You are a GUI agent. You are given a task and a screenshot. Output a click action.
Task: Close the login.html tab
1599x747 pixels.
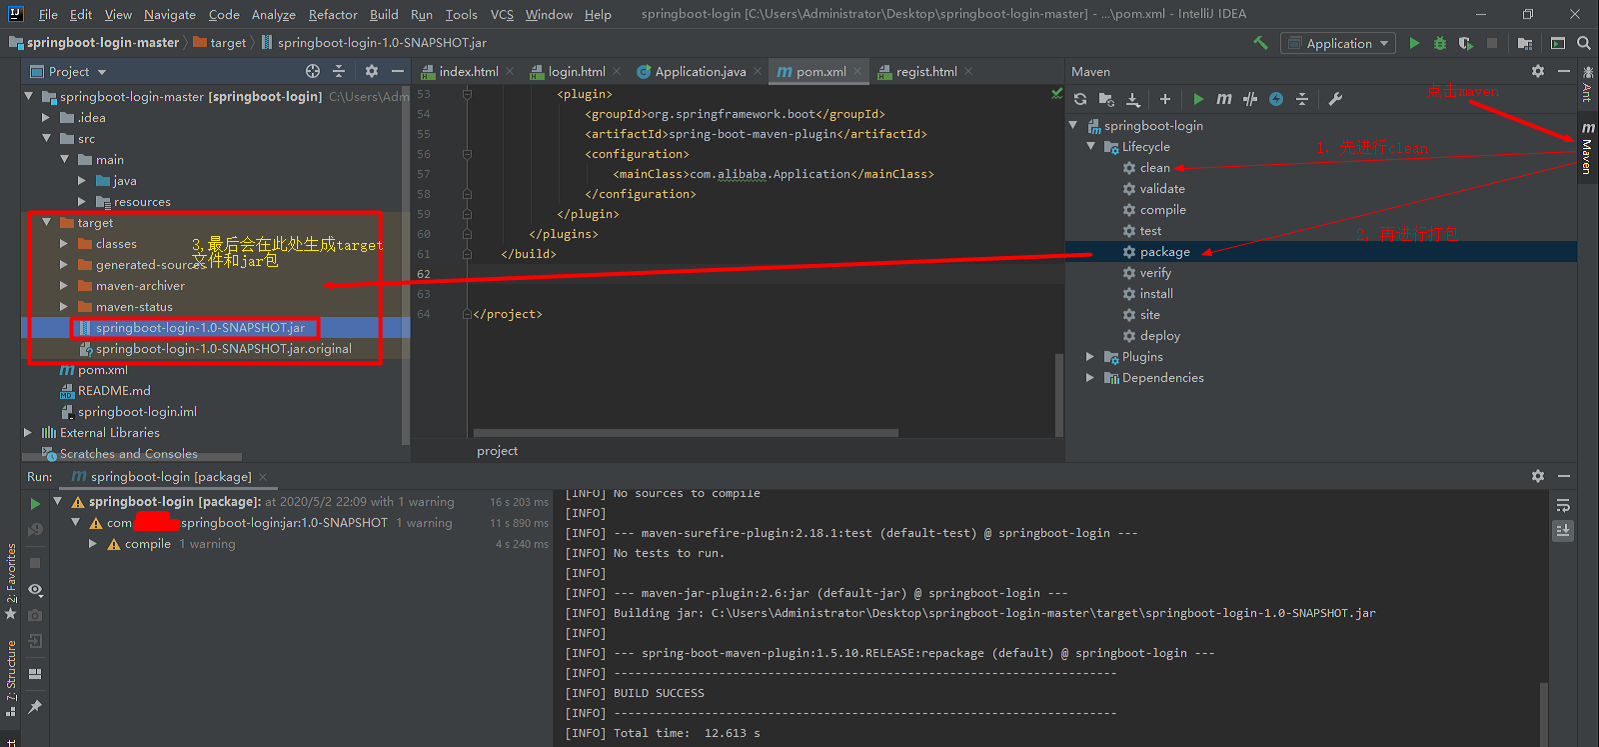pyautogui.click(x=617, y=71)
